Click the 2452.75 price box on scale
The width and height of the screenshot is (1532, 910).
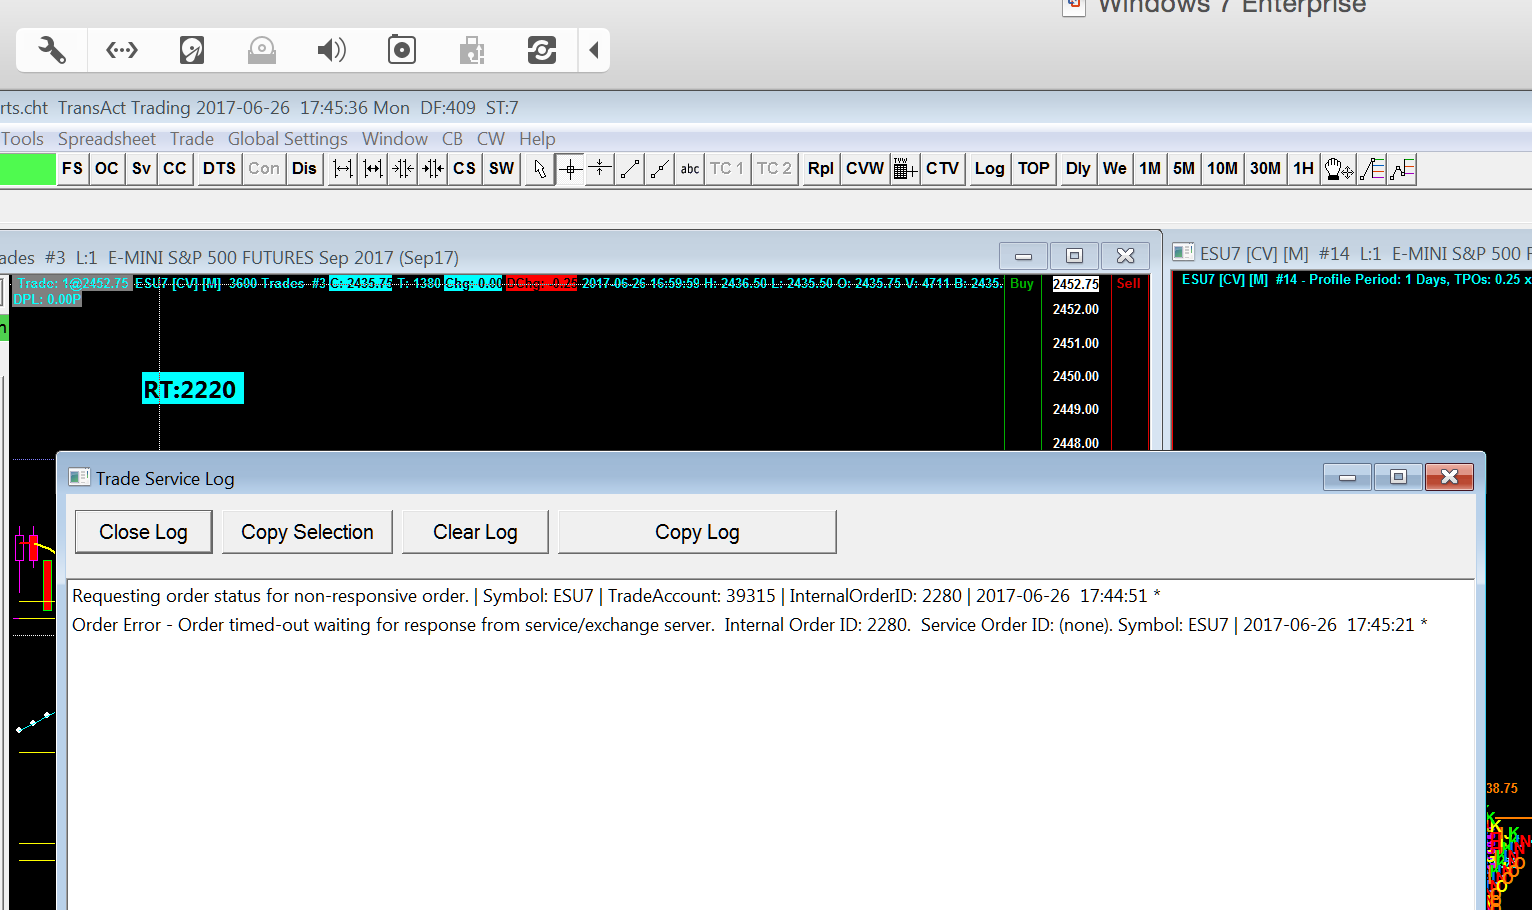coord(1076,285)
